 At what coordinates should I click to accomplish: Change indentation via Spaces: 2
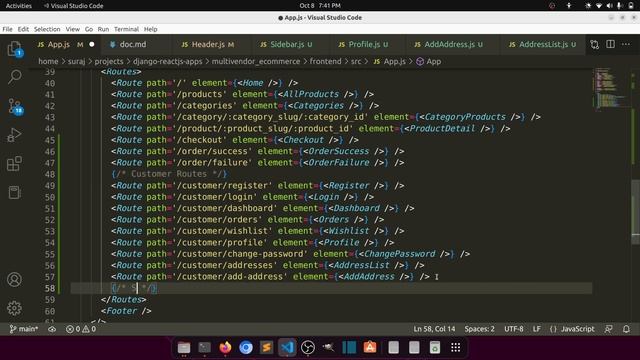[479, 329]
